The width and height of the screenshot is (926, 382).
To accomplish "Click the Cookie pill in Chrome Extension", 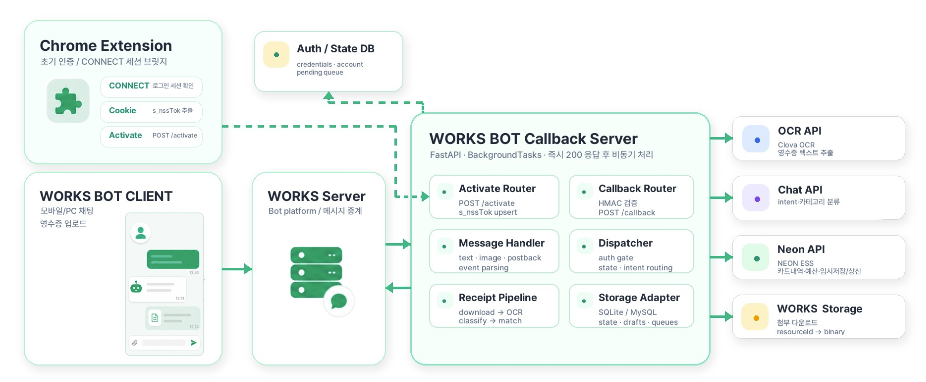I will click(x=151, y=111).
